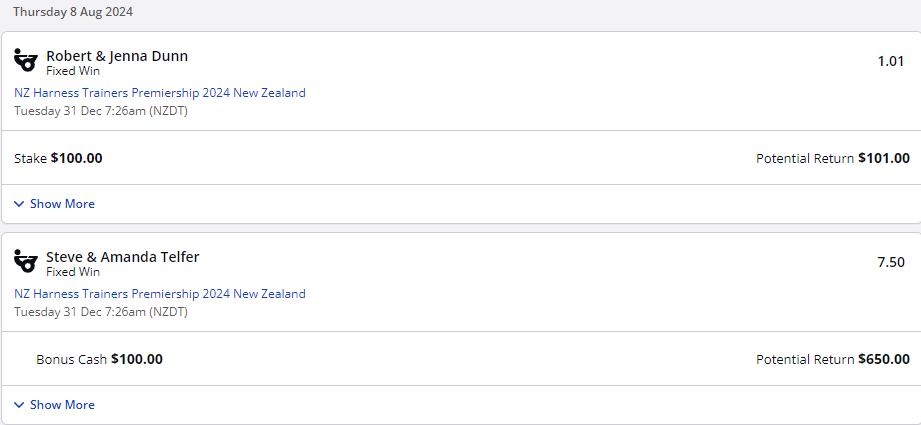Click the Tuesday 31 Dec event time in the Dunn bet
The height and width of the screenshot is (425, 921).
tap(101, 111)
